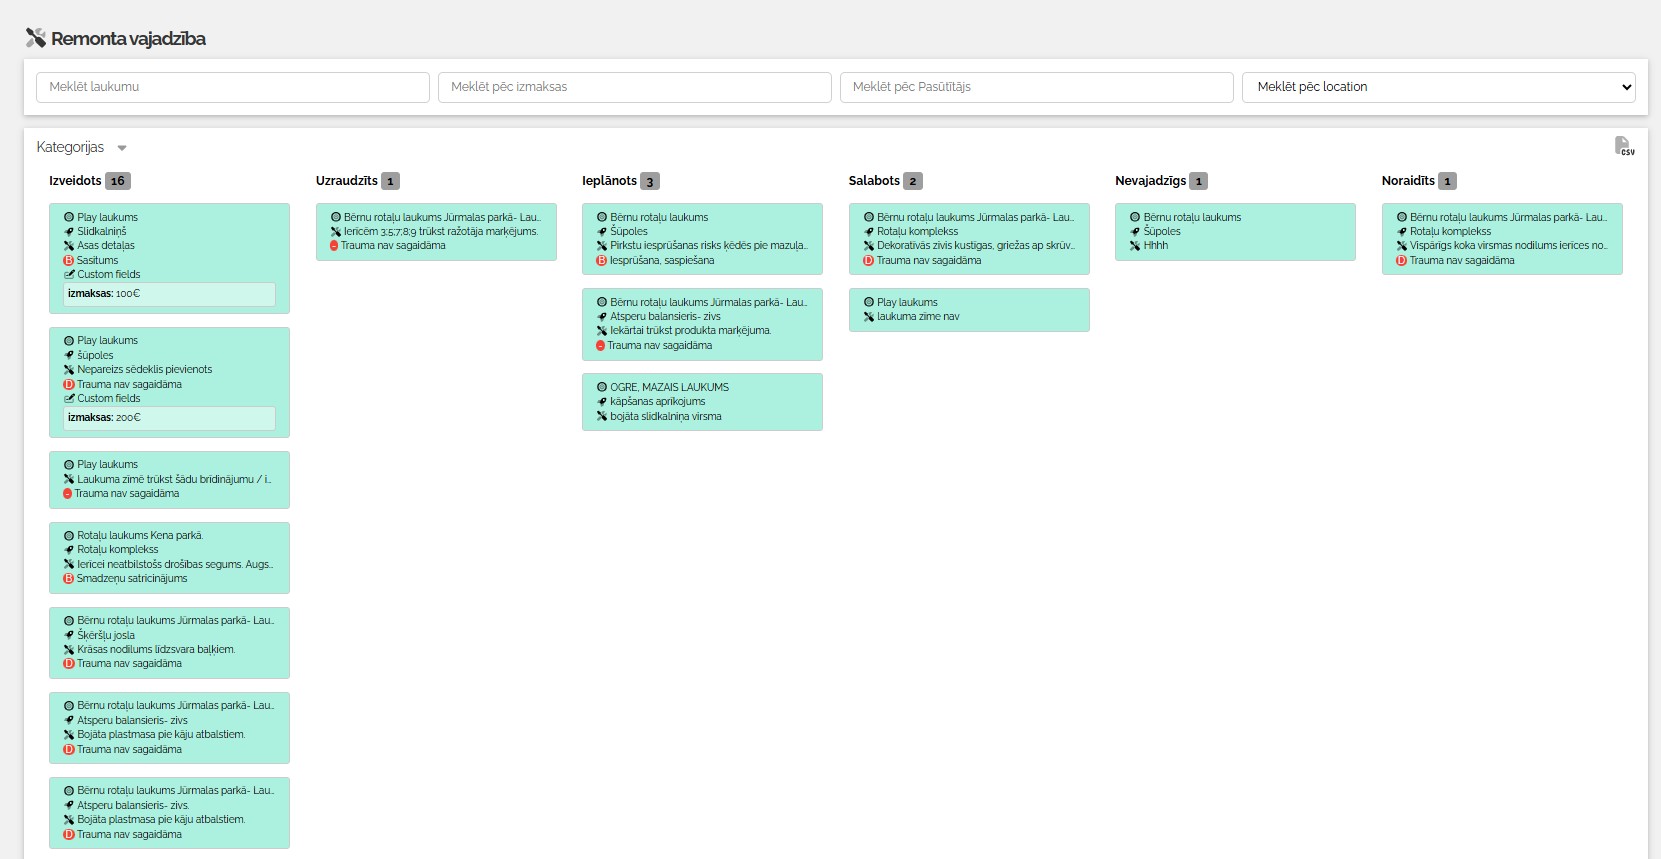Select the Izveidots column header
Viewport: 1661px width, 859px height.
tap(75, 181)
